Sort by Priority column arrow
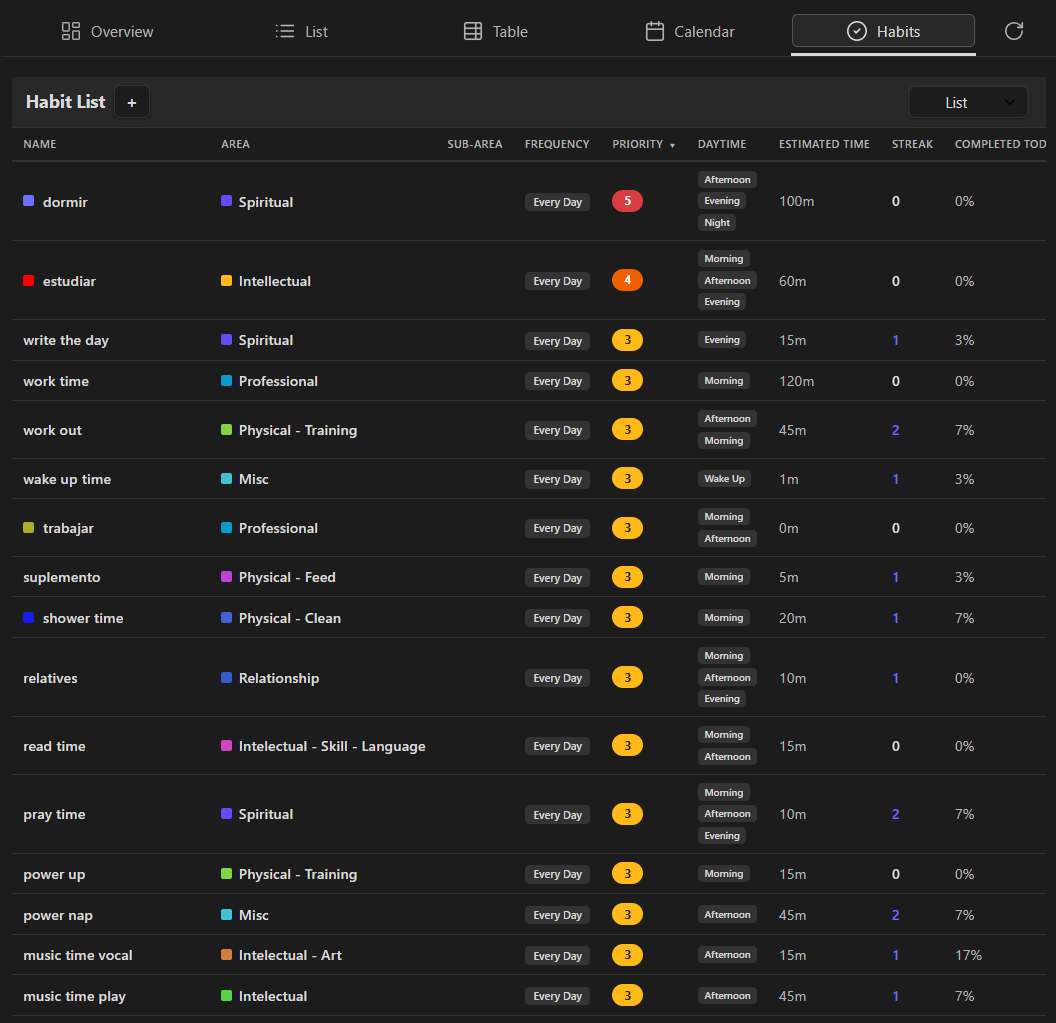 (x=672, y=145)
